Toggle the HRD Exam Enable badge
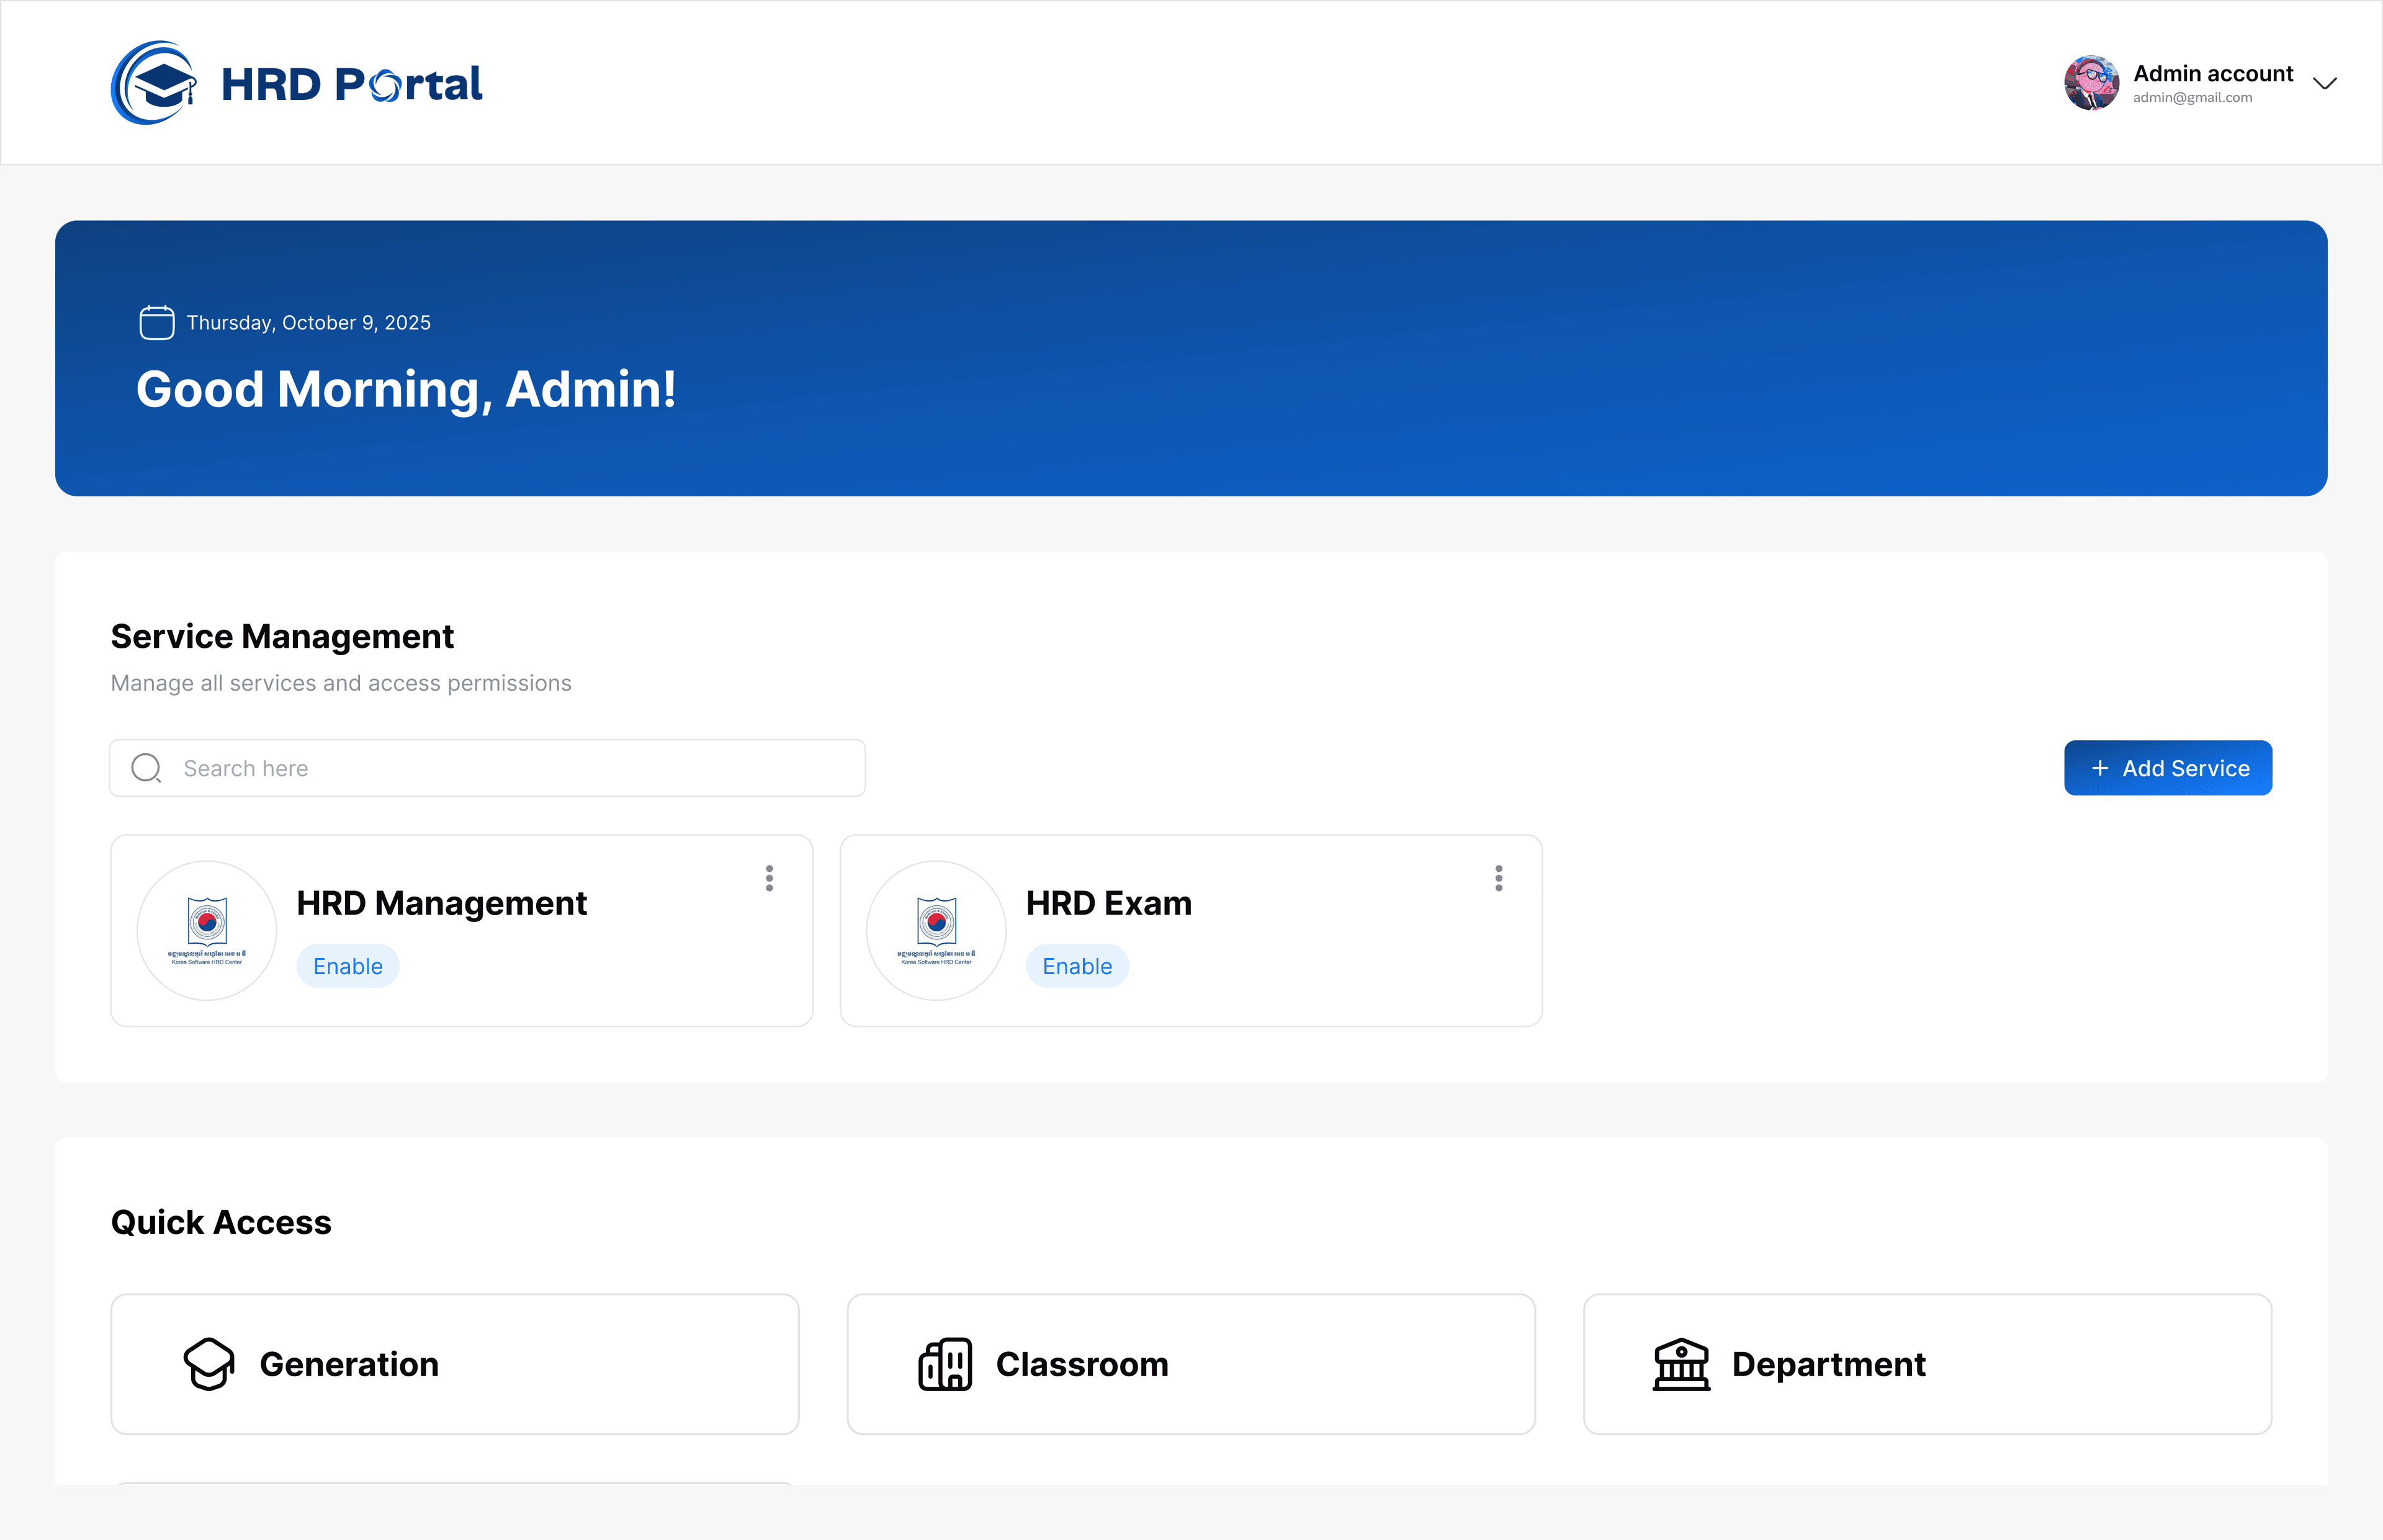Viewport: 2383px width, 1540px height. point(1077,966)
